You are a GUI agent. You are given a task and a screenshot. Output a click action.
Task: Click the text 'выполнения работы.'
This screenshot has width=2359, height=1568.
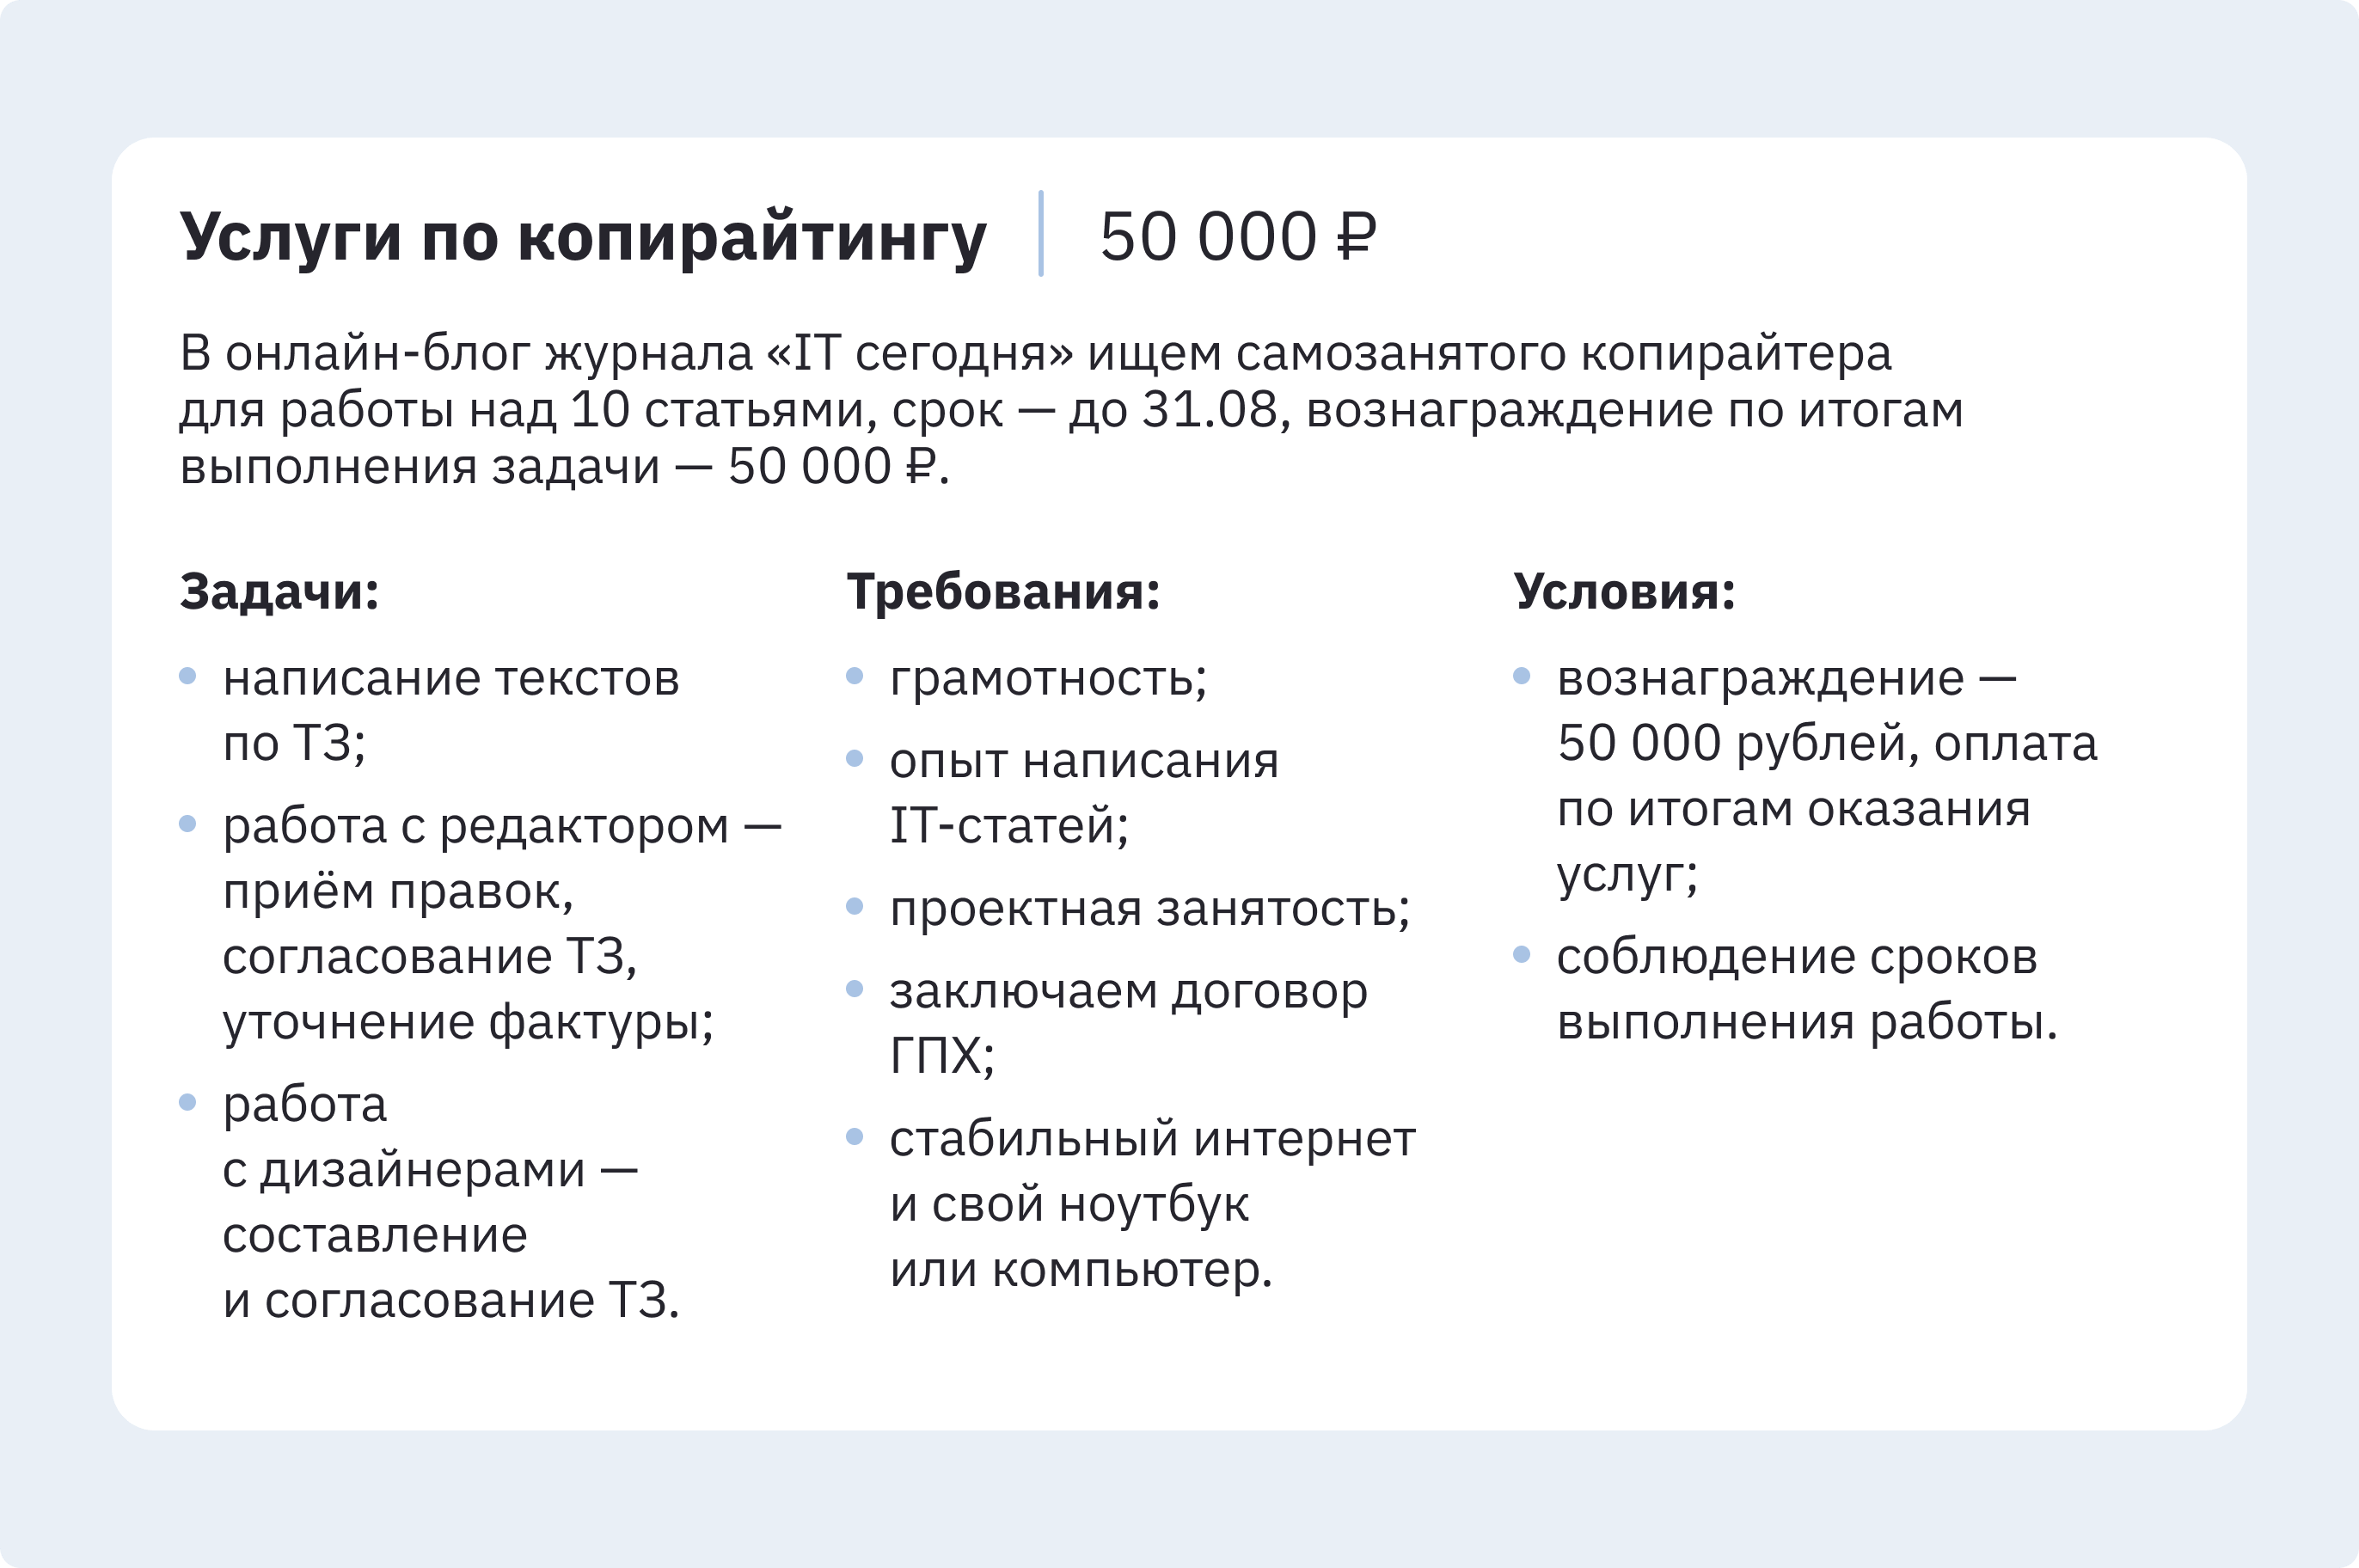pos(1807,1022)
